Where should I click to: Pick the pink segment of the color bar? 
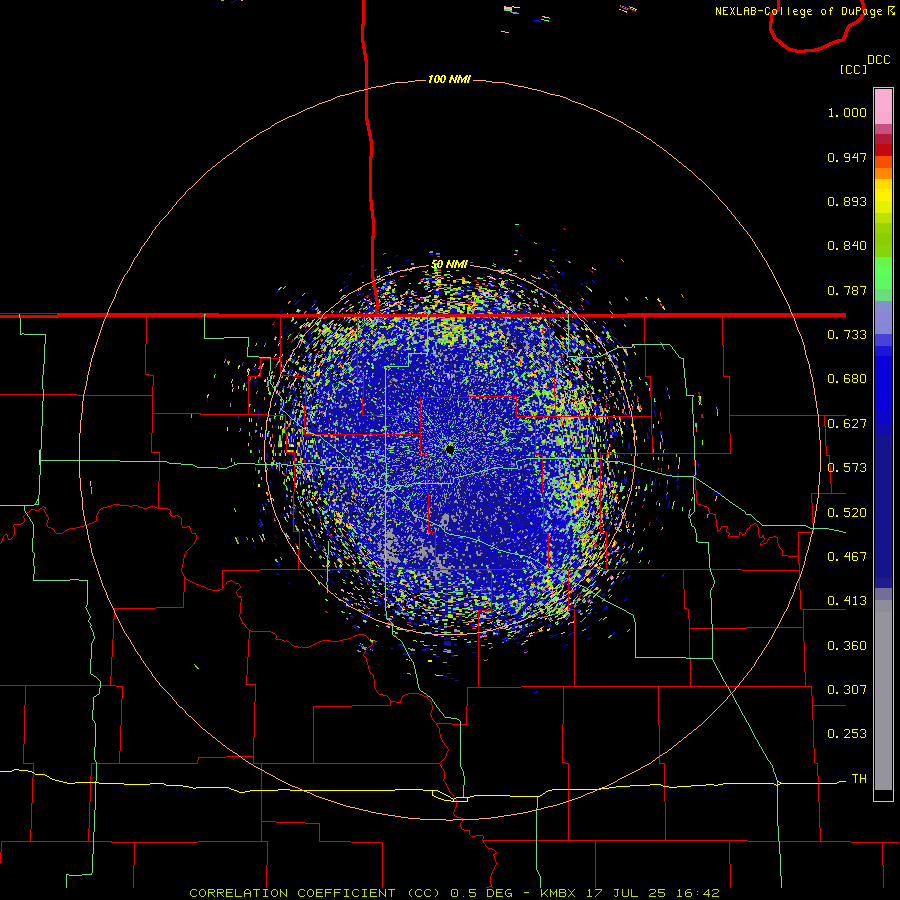(x=883, y=107)
